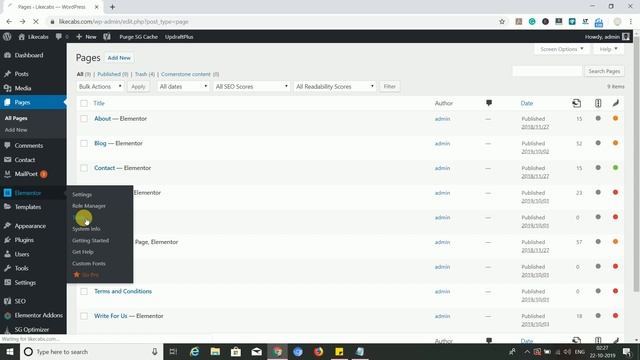Tick the checkbox for About page
The height and width of the screenshot is (360, 640).
pyautogui.click(x=84, y=119)
